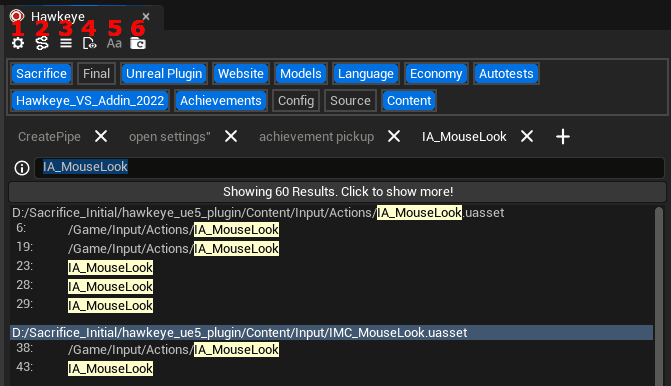Click the info icon beside search field
The width and height of the screenshot is (671, 386).
pyautogui.click(x=22, y=168)
